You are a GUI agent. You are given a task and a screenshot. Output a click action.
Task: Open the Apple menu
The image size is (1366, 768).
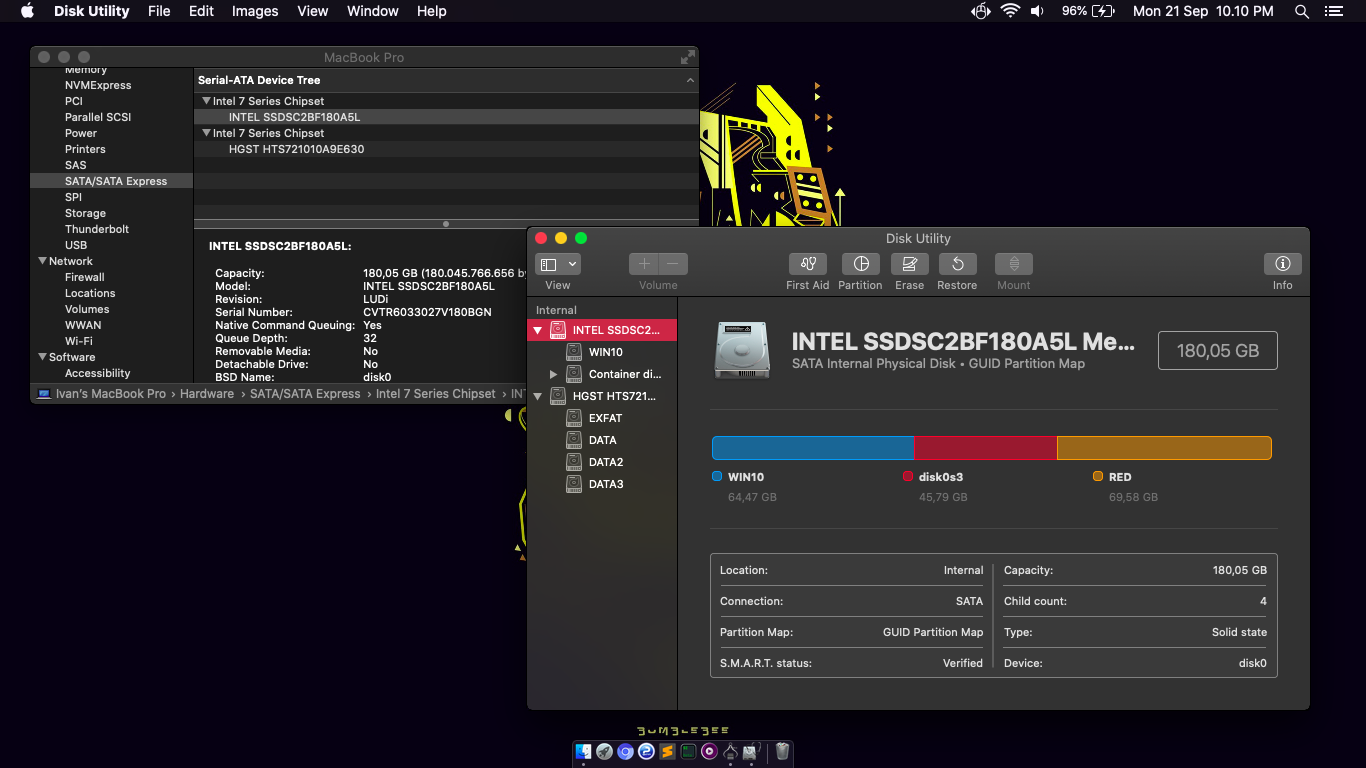click(27, 11)
